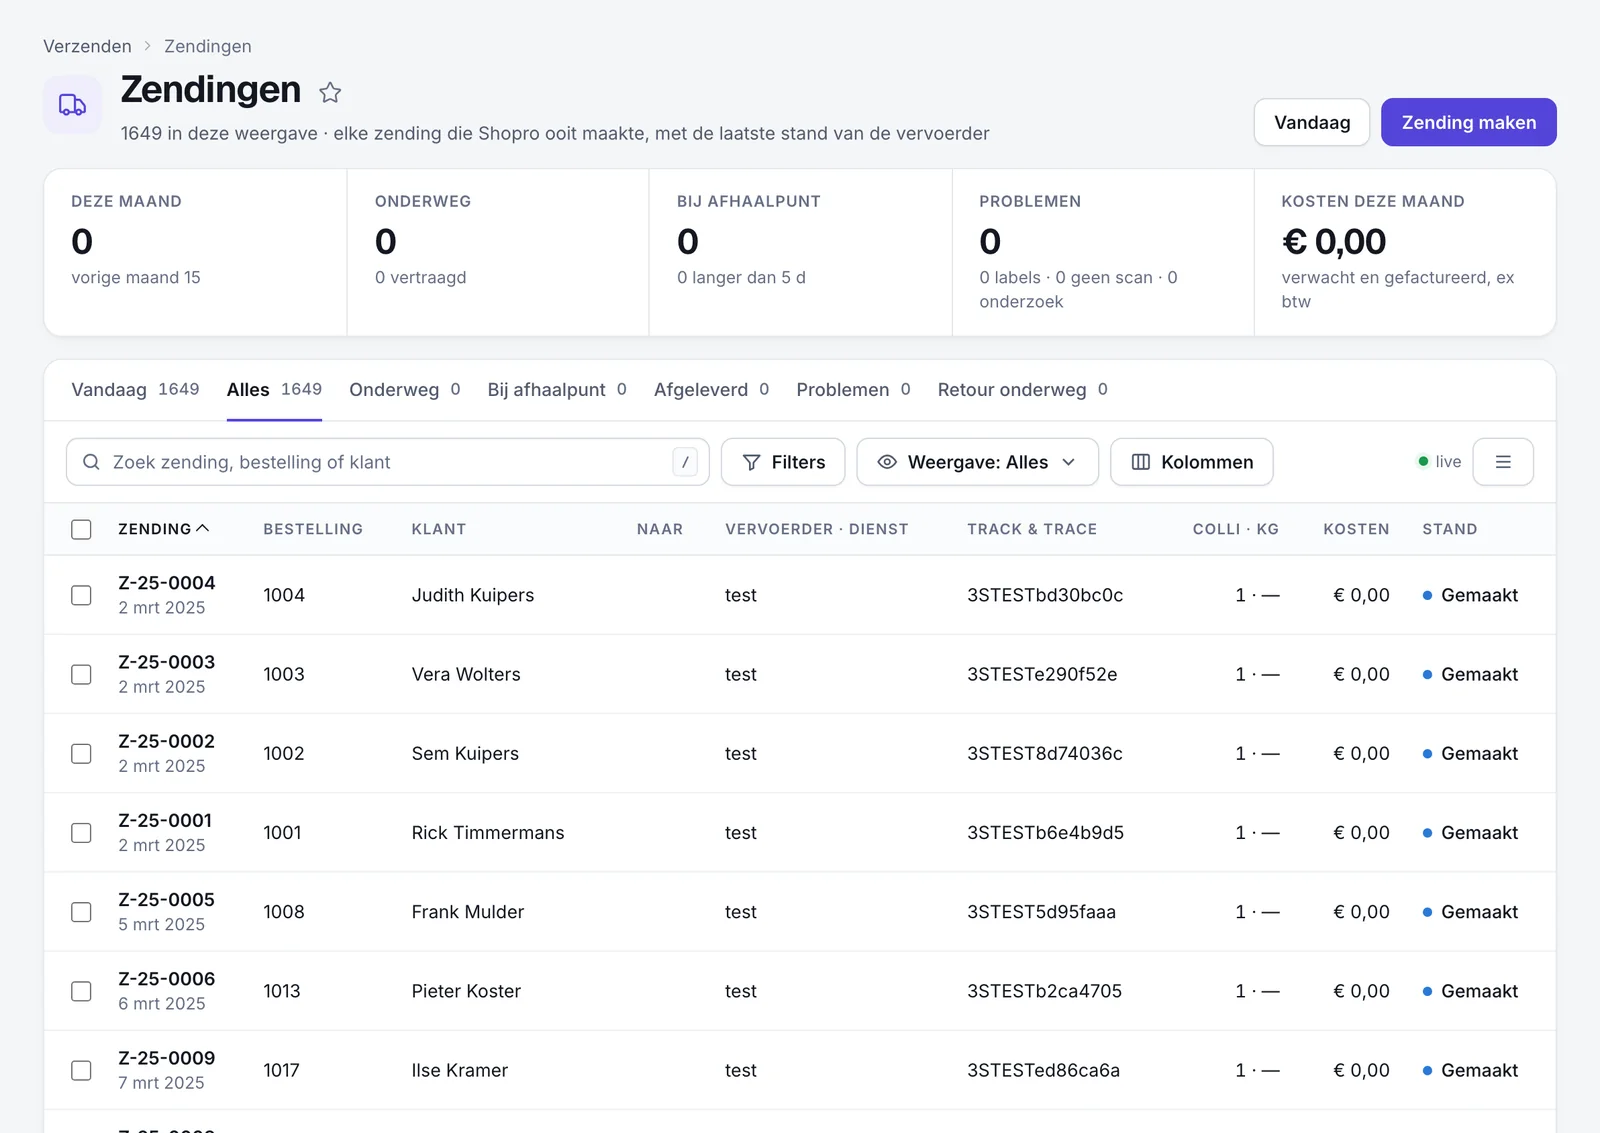Click the green live status indicator
1600x1133 pixels.
1423,462
